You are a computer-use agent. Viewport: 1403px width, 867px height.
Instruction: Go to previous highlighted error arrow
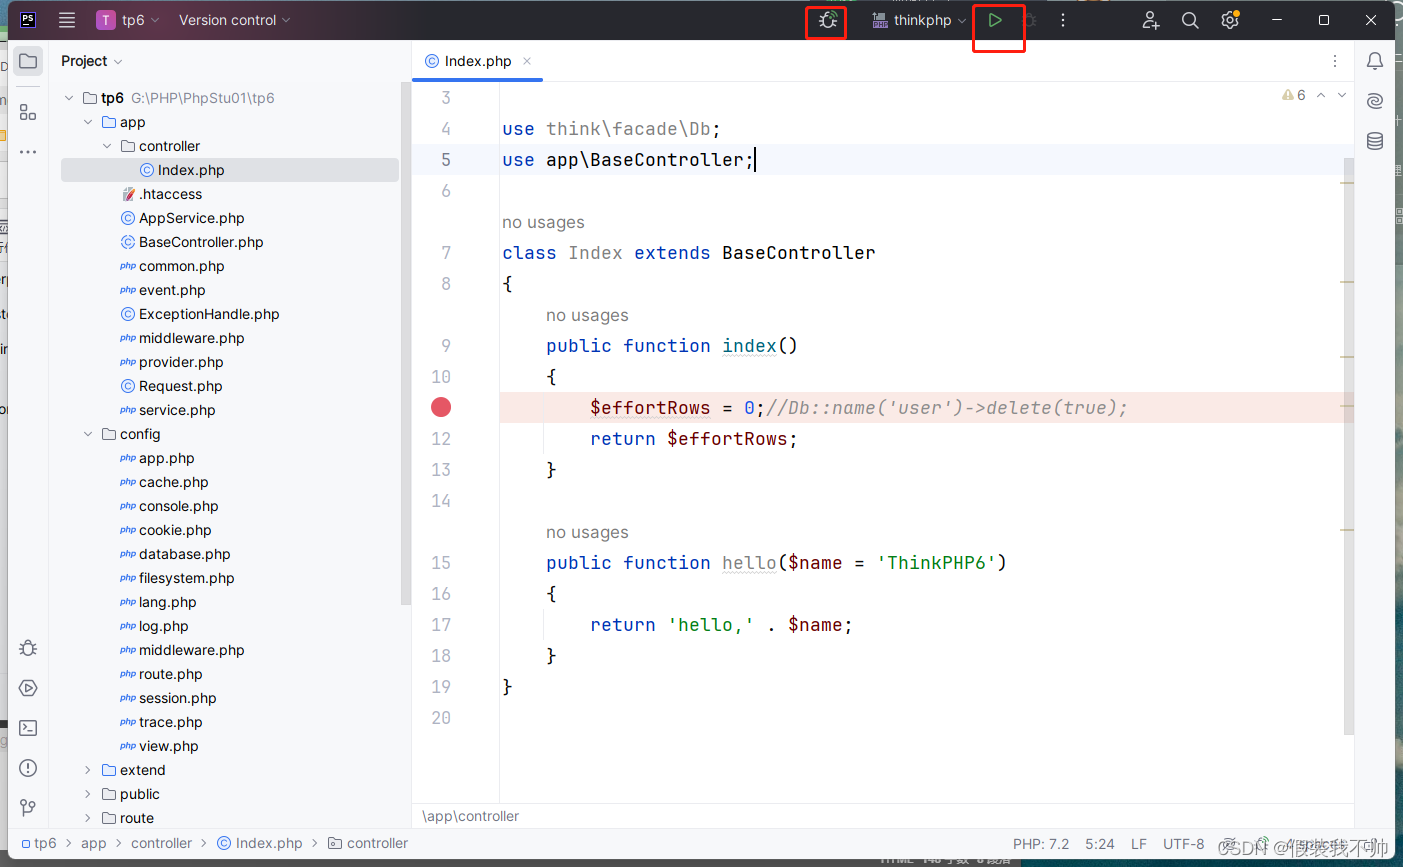tap(1321, 95)
